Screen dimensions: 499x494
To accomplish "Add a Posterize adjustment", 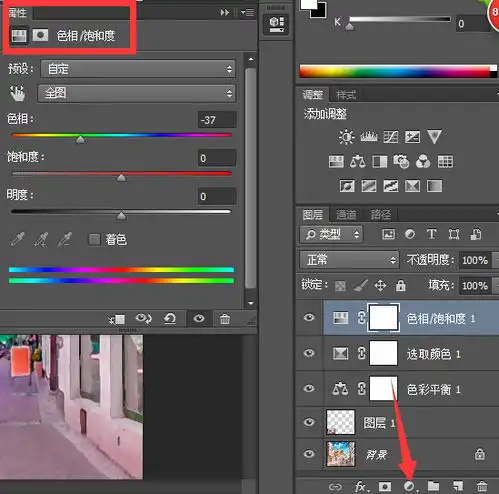I will [x=369, y=186].
